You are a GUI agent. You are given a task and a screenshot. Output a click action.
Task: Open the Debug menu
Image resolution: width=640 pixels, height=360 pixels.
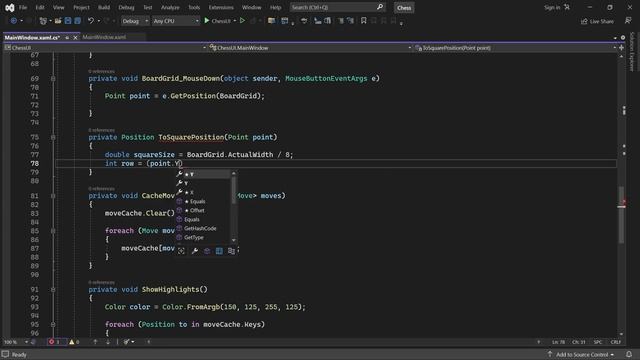pyautogui.click(x=126, y=7)
